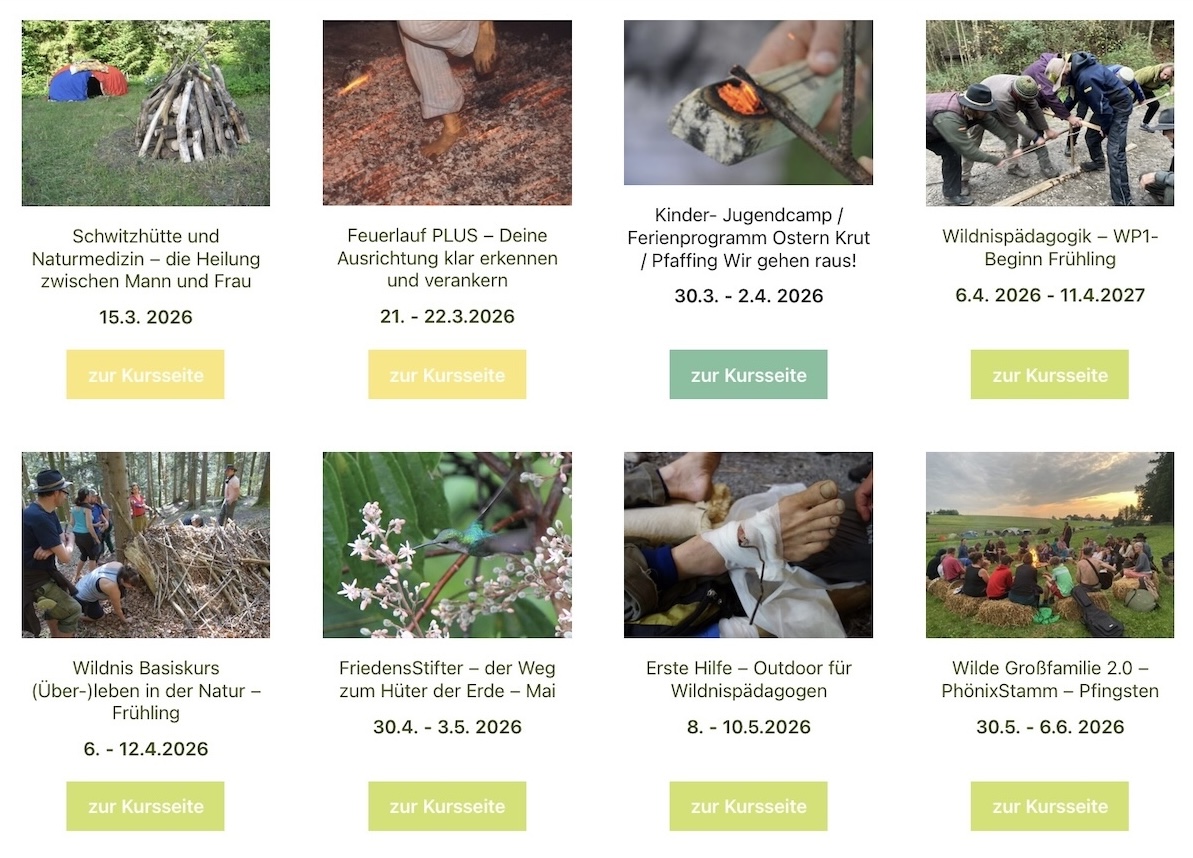
Task: Open the Erste Hilfe – Outdoor title link
Action: [748, 679]
